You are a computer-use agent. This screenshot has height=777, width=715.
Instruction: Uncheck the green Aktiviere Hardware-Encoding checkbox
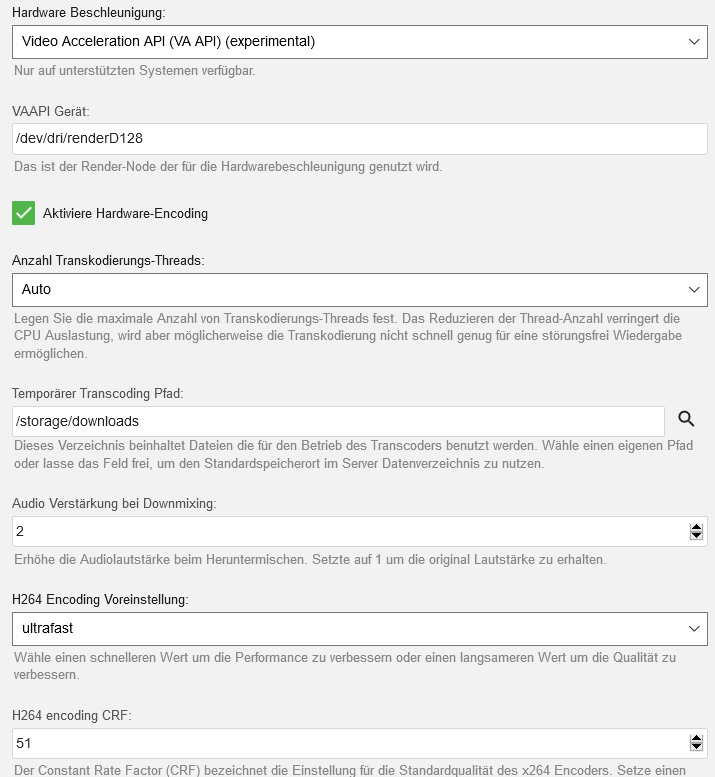tap(23, 213)
